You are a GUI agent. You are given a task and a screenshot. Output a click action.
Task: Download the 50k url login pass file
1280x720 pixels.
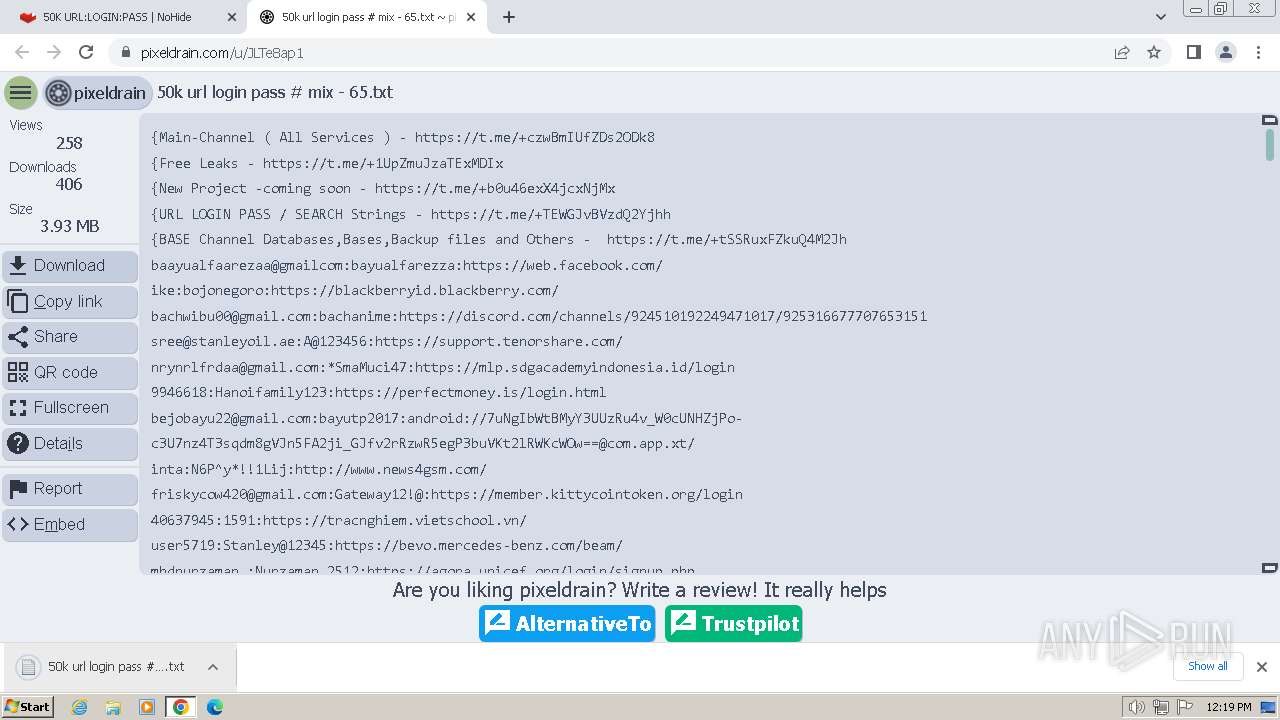(x=70, y=266)
